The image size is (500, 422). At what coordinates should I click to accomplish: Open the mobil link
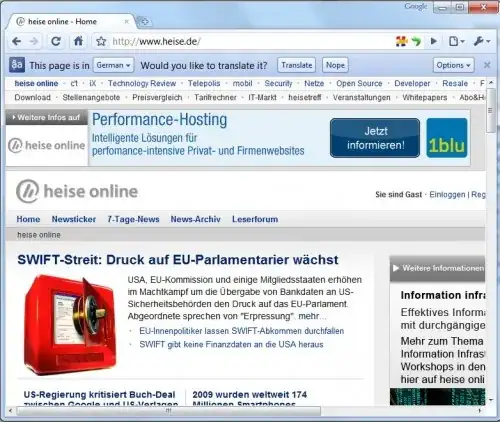pos(242,83)
